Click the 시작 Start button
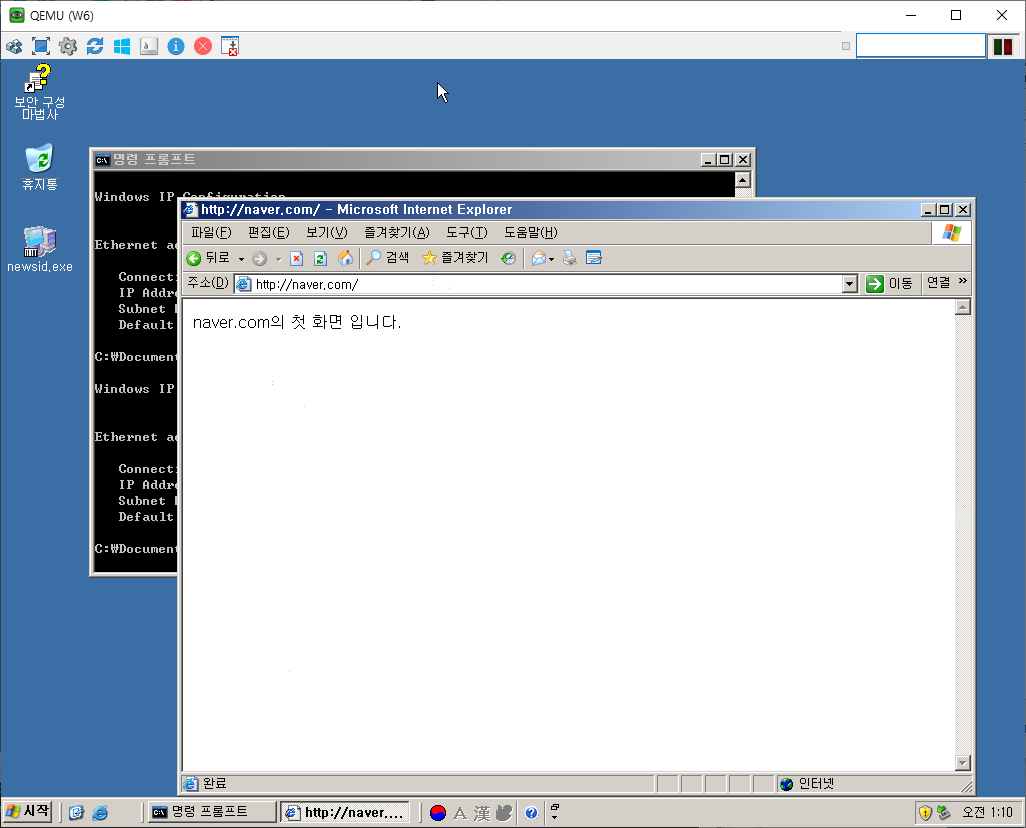Screen dimensions: 1026x828 (27, 812)
